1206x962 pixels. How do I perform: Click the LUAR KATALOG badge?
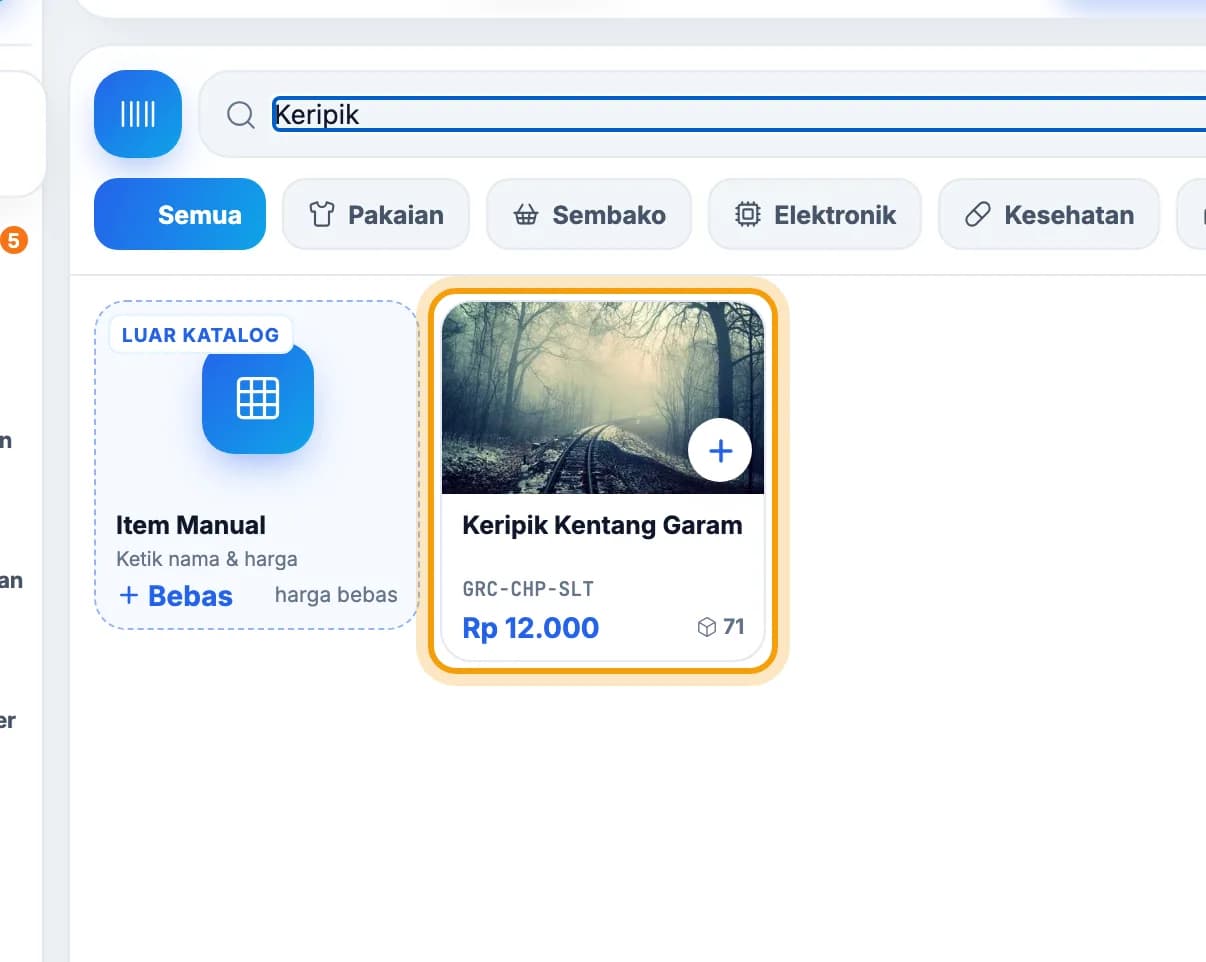[200, 335]
